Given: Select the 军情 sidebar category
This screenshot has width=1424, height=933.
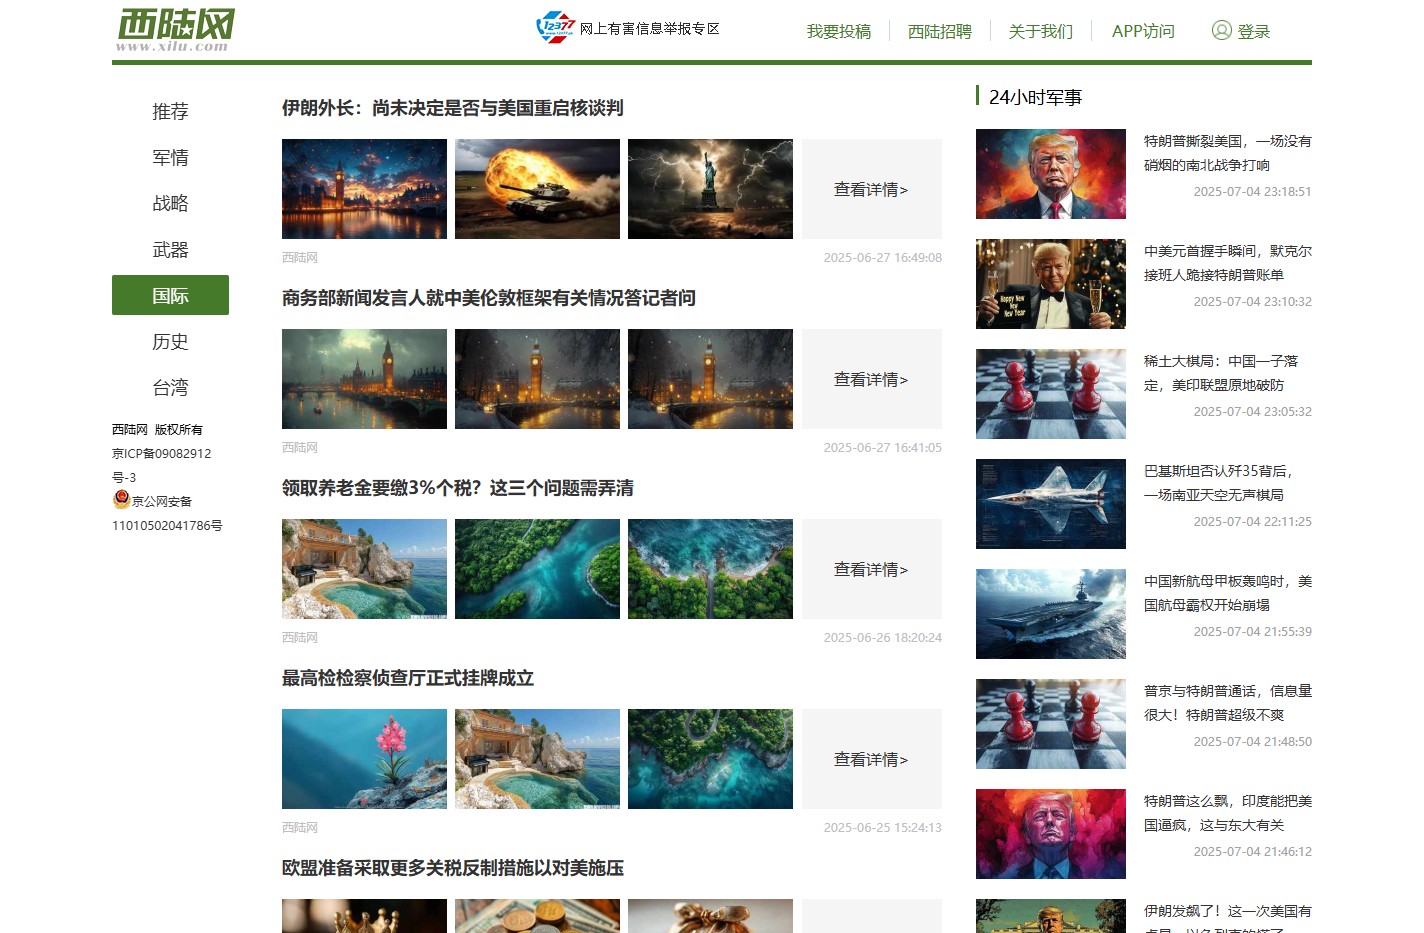Looking at the screenshot, I should point(170,157).
